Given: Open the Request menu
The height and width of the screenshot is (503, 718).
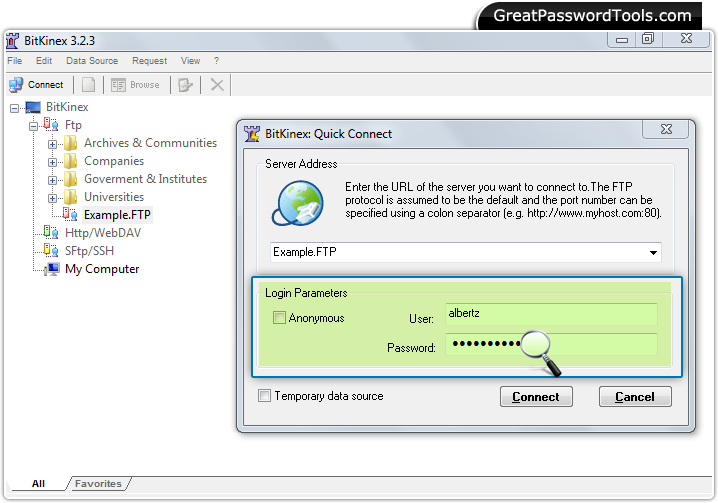Looking at the screenshot, I should [x=149, y=60].
